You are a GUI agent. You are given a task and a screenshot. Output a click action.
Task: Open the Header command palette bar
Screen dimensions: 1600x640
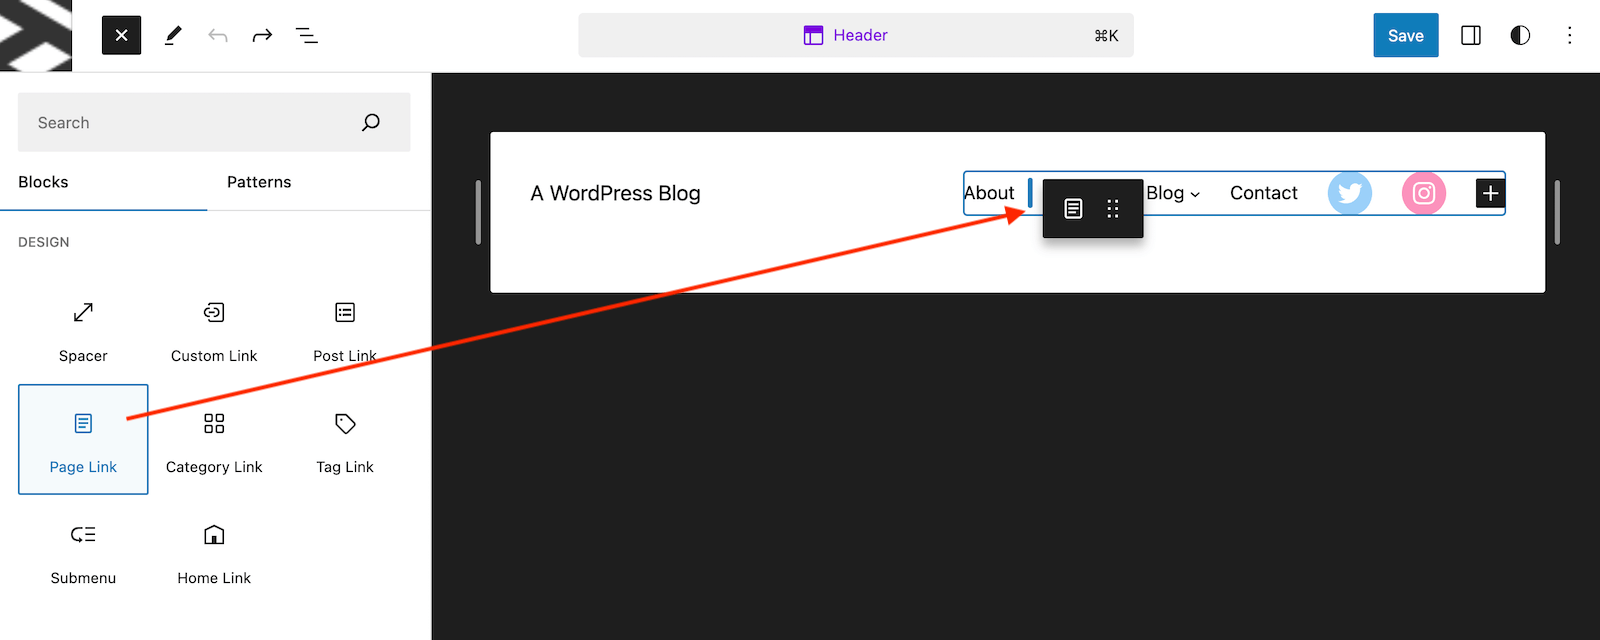point(856,35)
